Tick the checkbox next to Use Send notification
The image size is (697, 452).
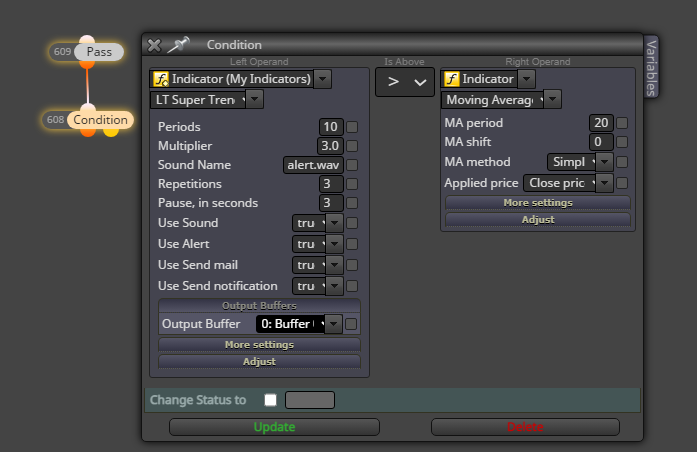click(x=352, y=286)
